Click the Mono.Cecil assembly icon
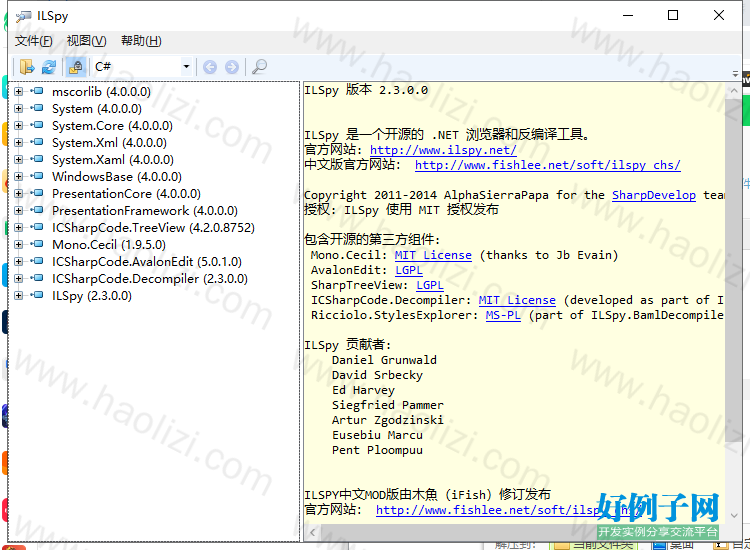The height and width of the screenshot is (550, 750). tap(37, 244)
